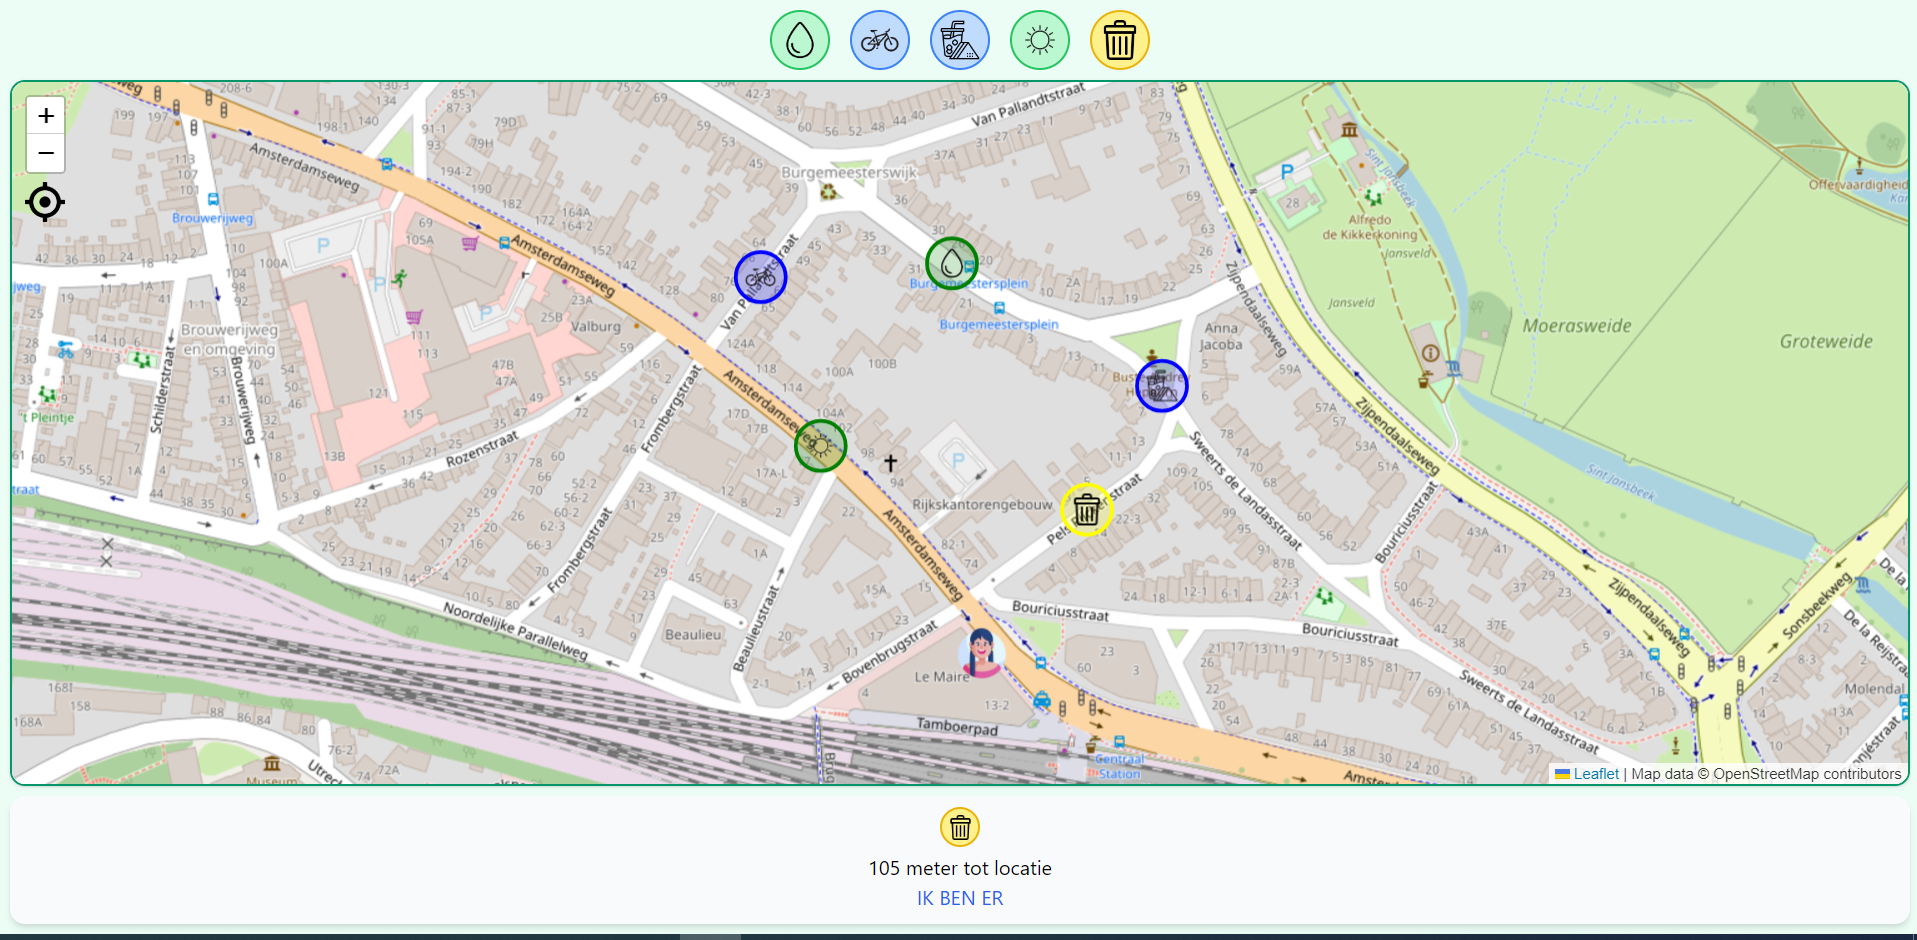Image resolution: width=1917 pixels, height=940 pixels.
Task: Open the Leaflet attribution link
Action: 1595,773
